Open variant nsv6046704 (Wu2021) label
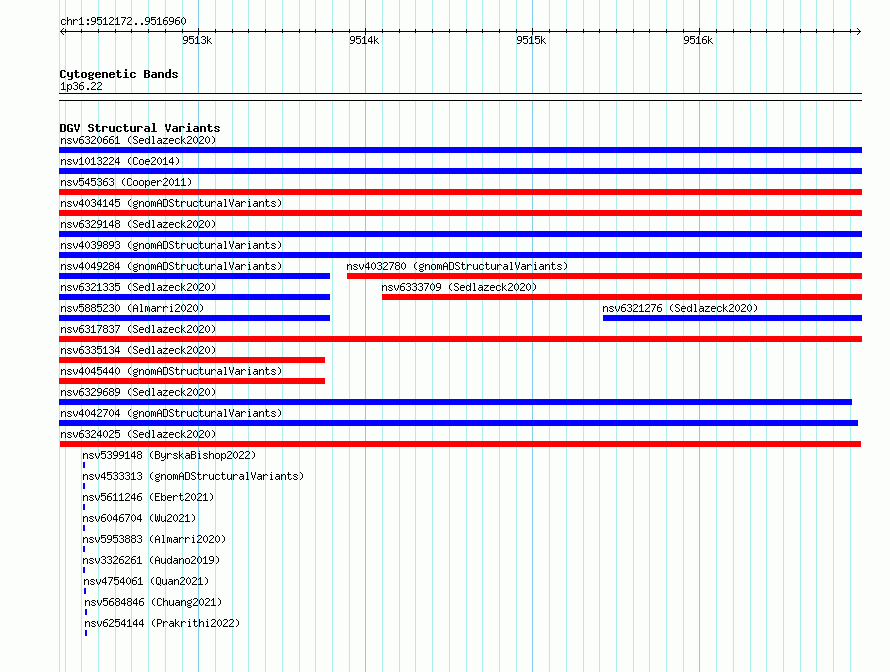The image size is (890, 672). 139,518
